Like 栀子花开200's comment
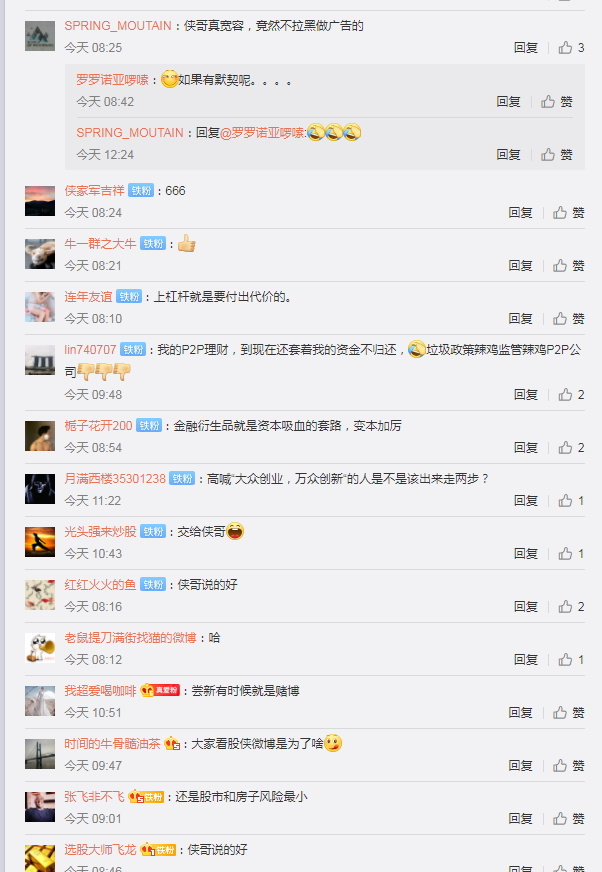Viewport: 602px width, 872px height. click(571, 448)
